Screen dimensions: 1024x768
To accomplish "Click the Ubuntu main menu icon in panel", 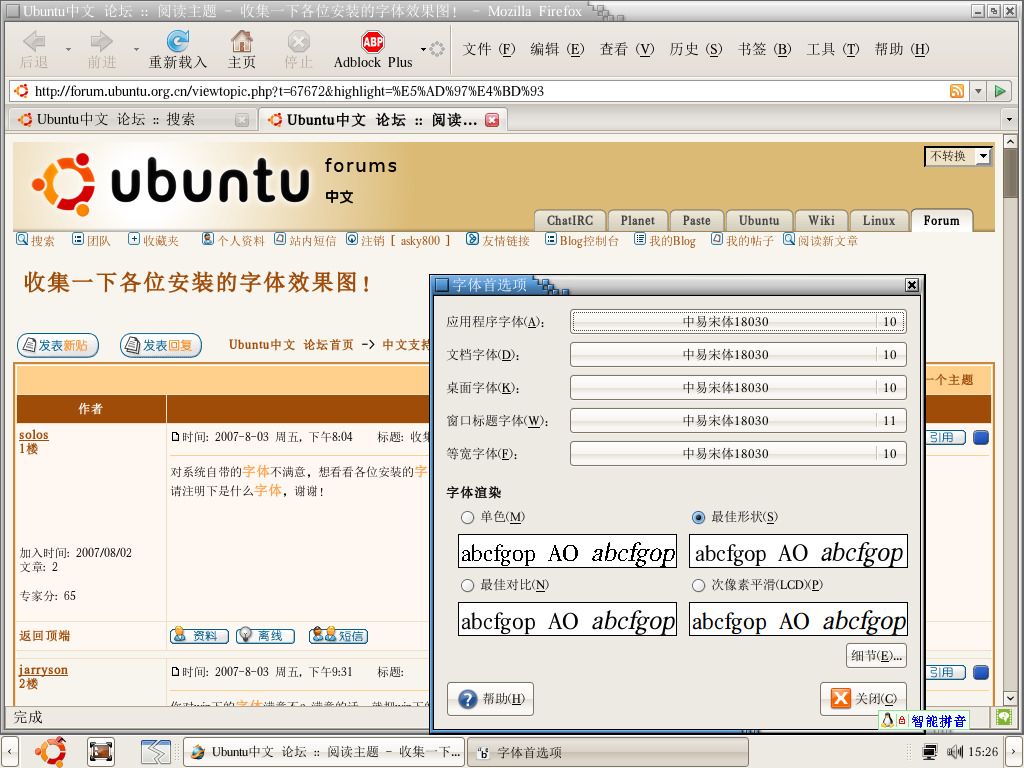I will [51, 752].
